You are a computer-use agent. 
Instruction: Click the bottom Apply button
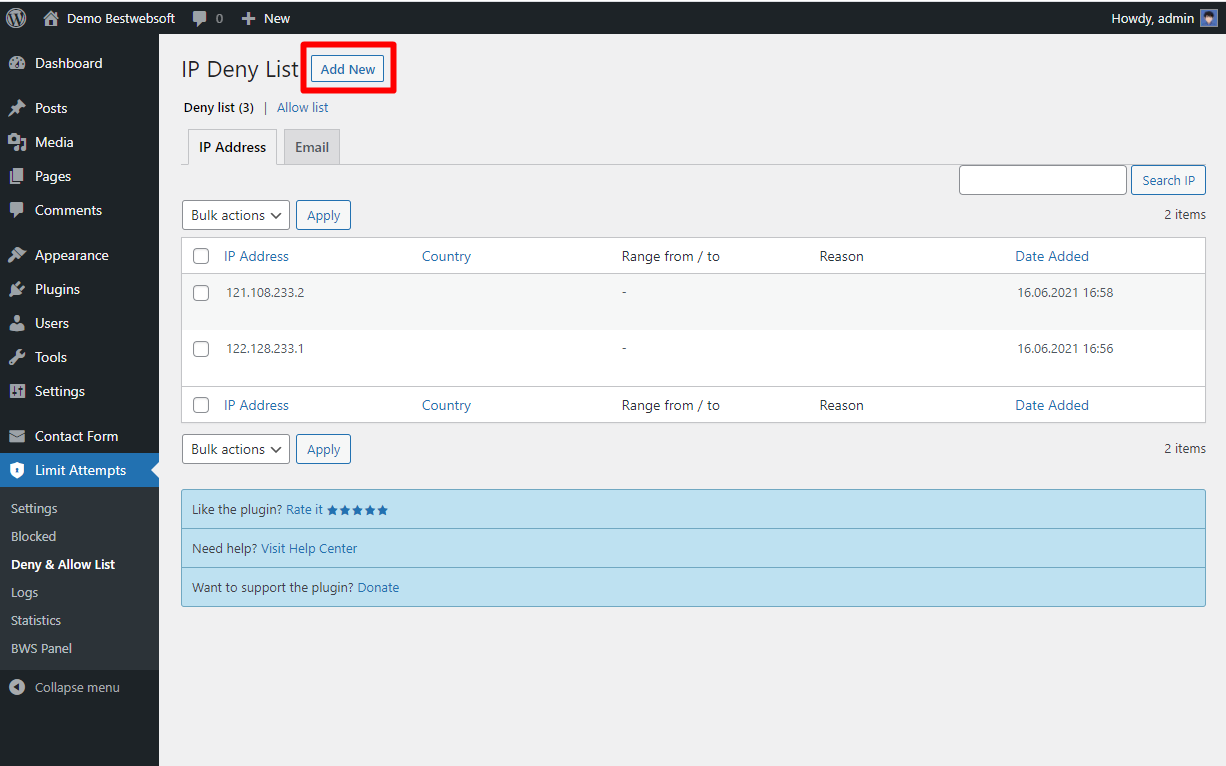pyautogui.click(x=323, y=449)
